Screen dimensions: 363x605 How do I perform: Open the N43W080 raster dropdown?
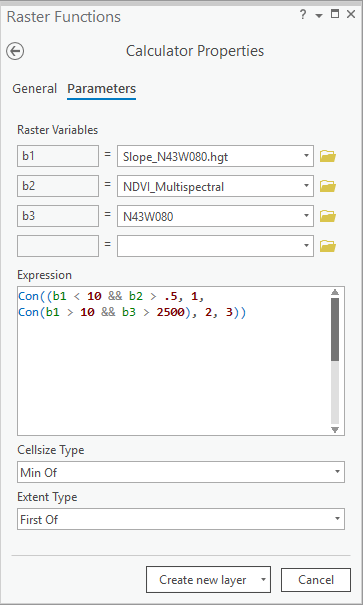215,216
